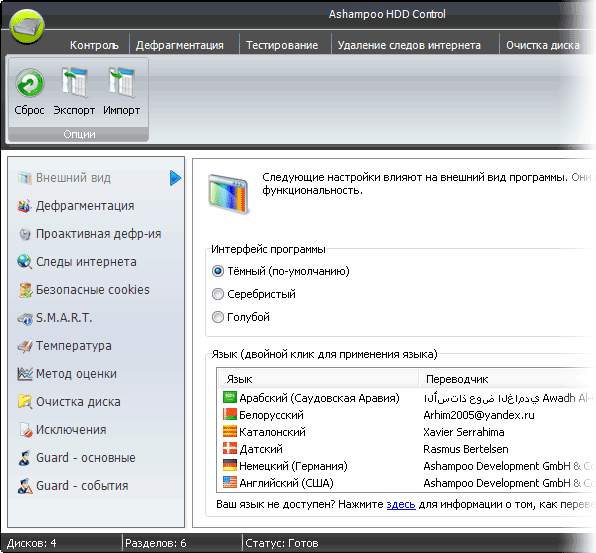Click the Язык column header
596x553 pixels.
point(319,379)
